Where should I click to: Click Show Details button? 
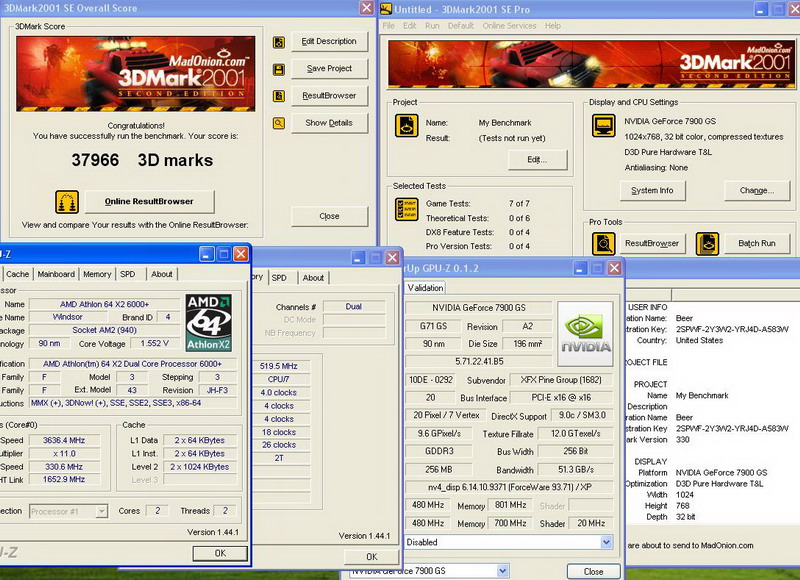[329, 123]
